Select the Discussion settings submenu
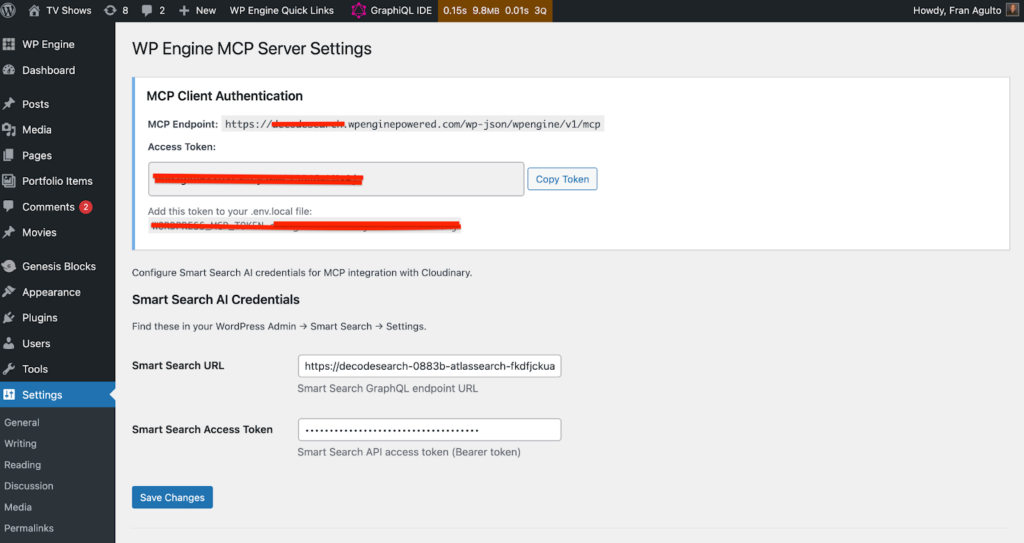Viewport: 1024px width, 543px height. point(29,486)
